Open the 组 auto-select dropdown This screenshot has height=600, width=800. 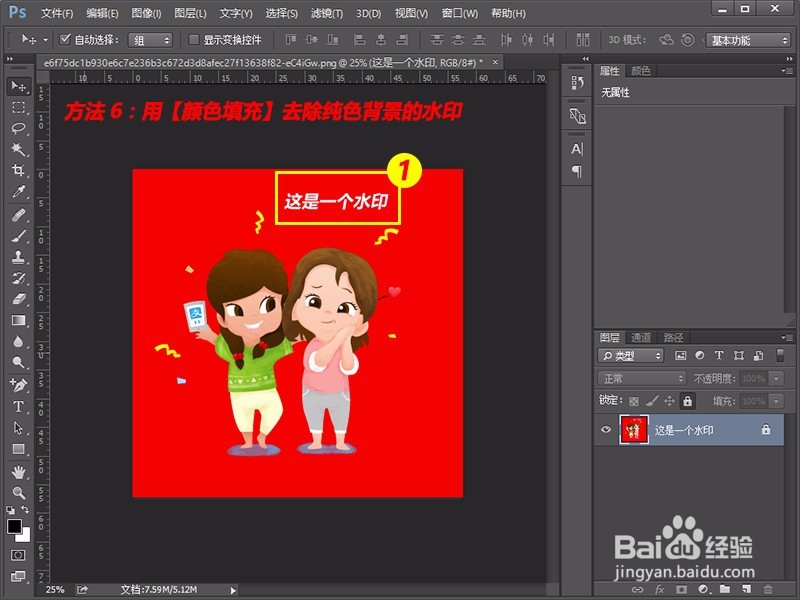click(150, 40)
